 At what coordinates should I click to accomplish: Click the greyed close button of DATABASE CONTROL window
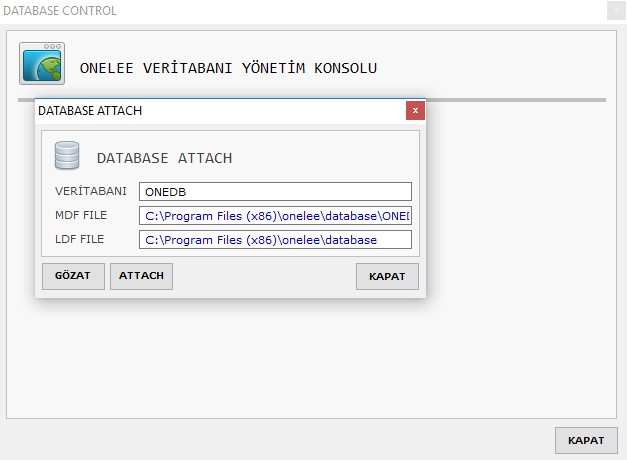click(x=616, y=11)
